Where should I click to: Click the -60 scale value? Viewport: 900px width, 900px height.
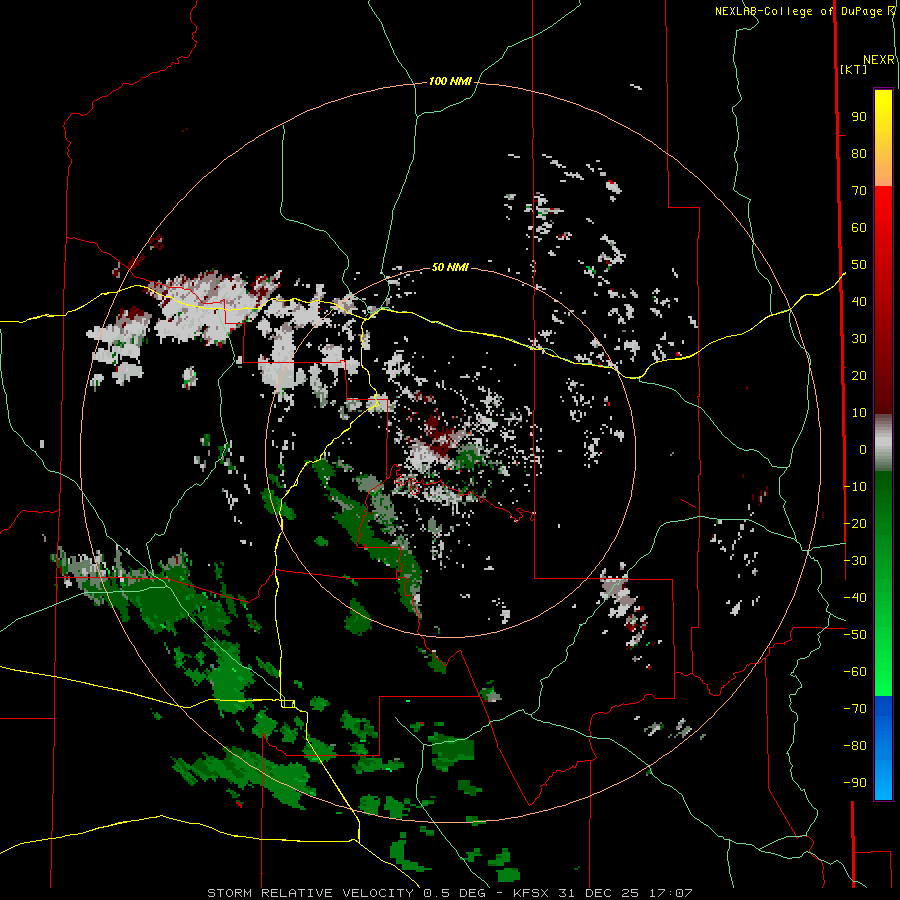pos(855,672)
